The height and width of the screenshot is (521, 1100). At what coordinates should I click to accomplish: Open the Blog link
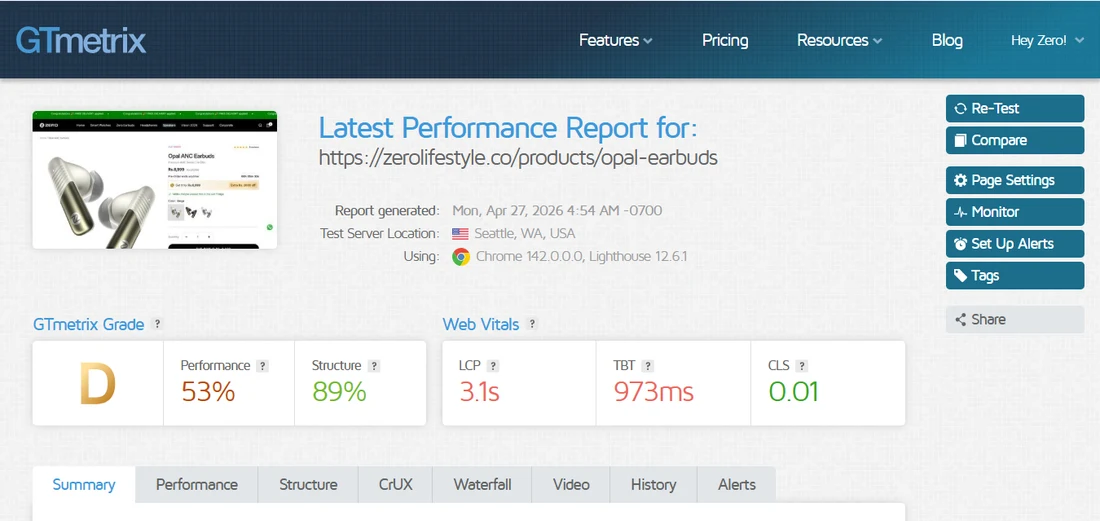pos(947,41)
